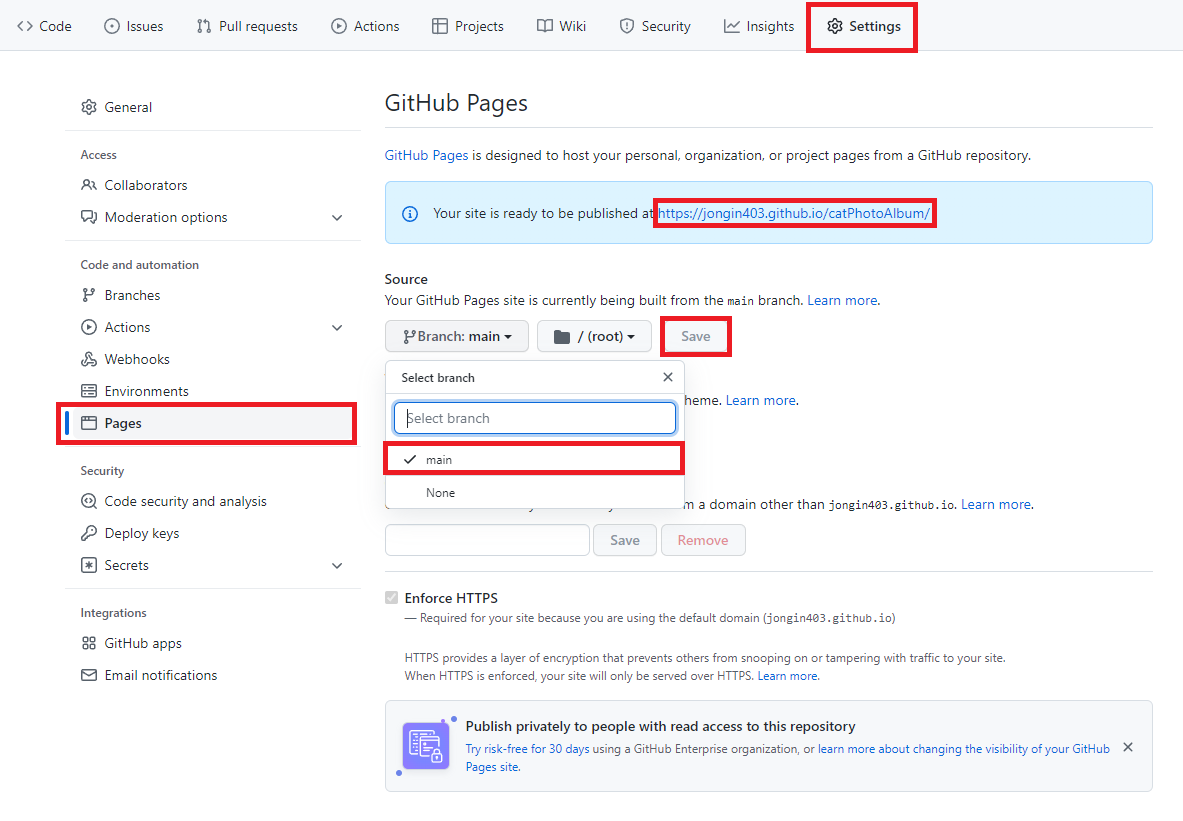Click Learn more about HTTPS enforcement

788,676
